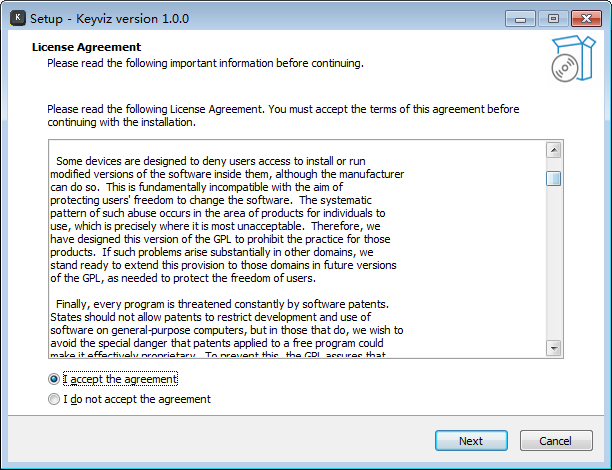Click title text 'Setup - Keyviz version 1.0.0'
This screenshot has height=470, width=612.
coord(109,18)
